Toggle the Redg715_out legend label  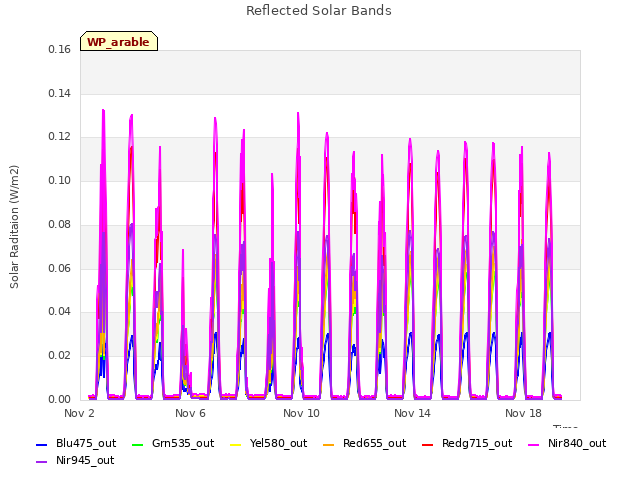click(477, 444)
